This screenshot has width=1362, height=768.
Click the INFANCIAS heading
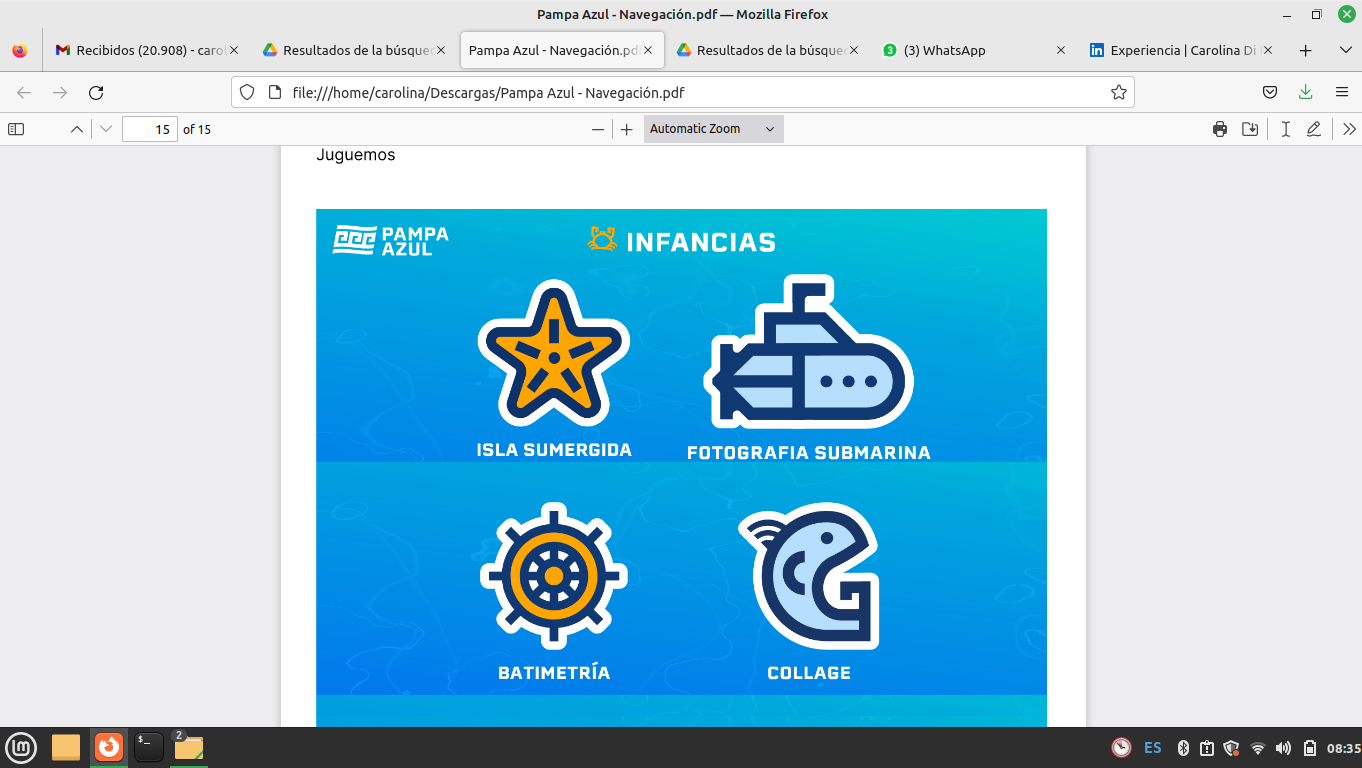click(x=701, y=242)
